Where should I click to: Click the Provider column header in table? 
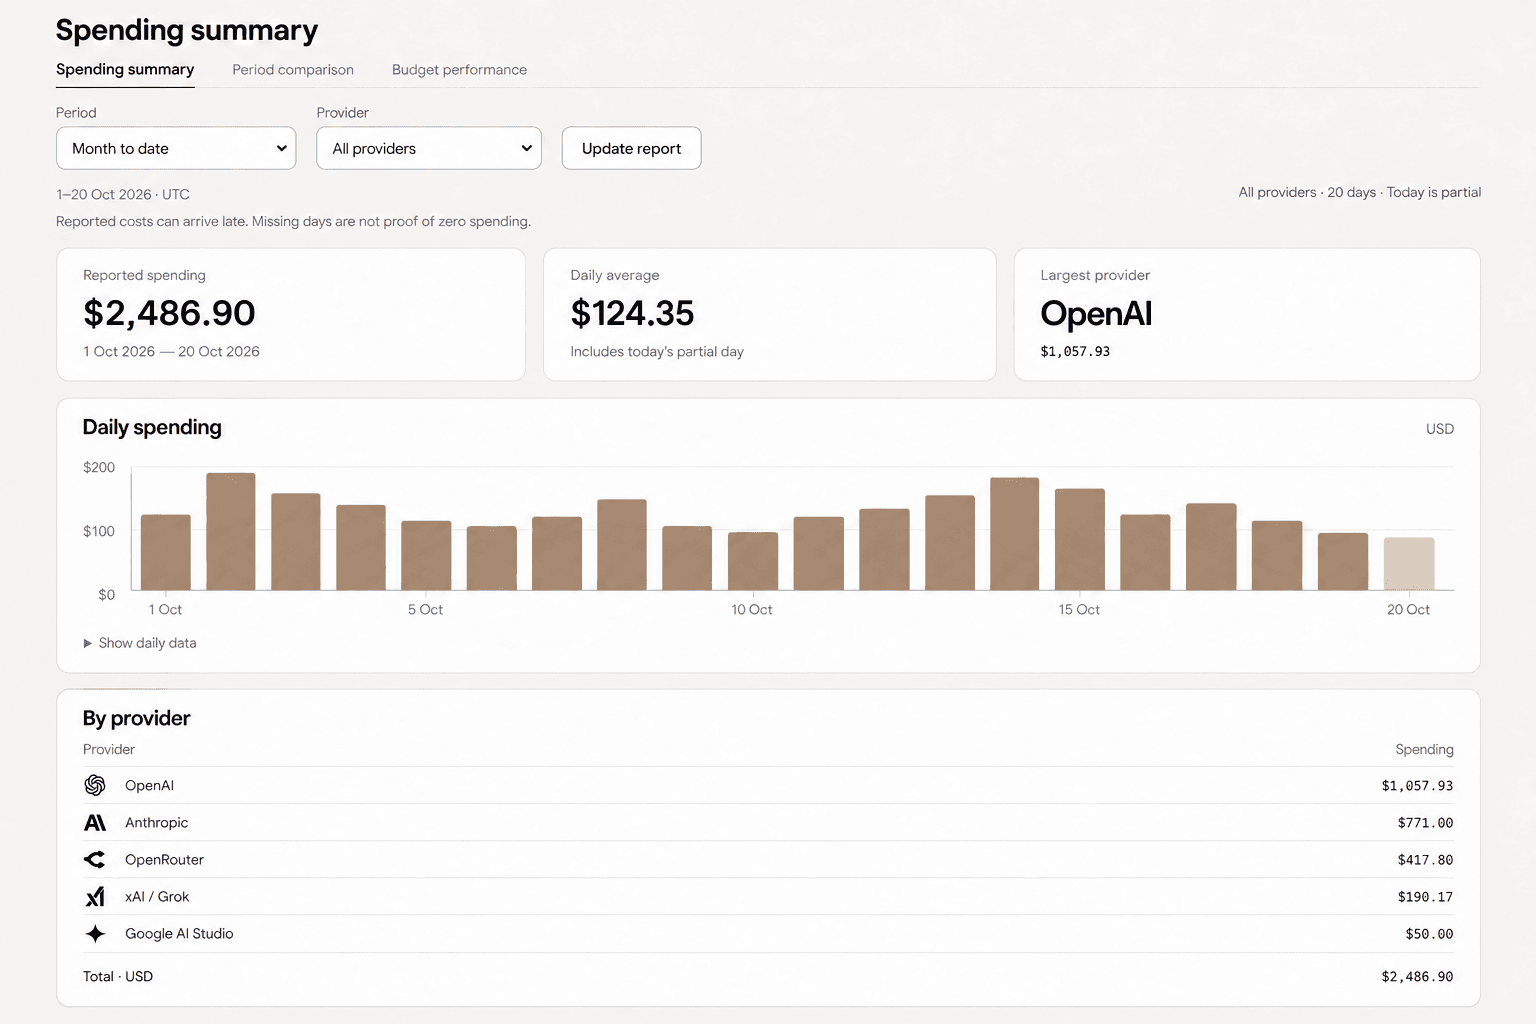coord(109,749)
